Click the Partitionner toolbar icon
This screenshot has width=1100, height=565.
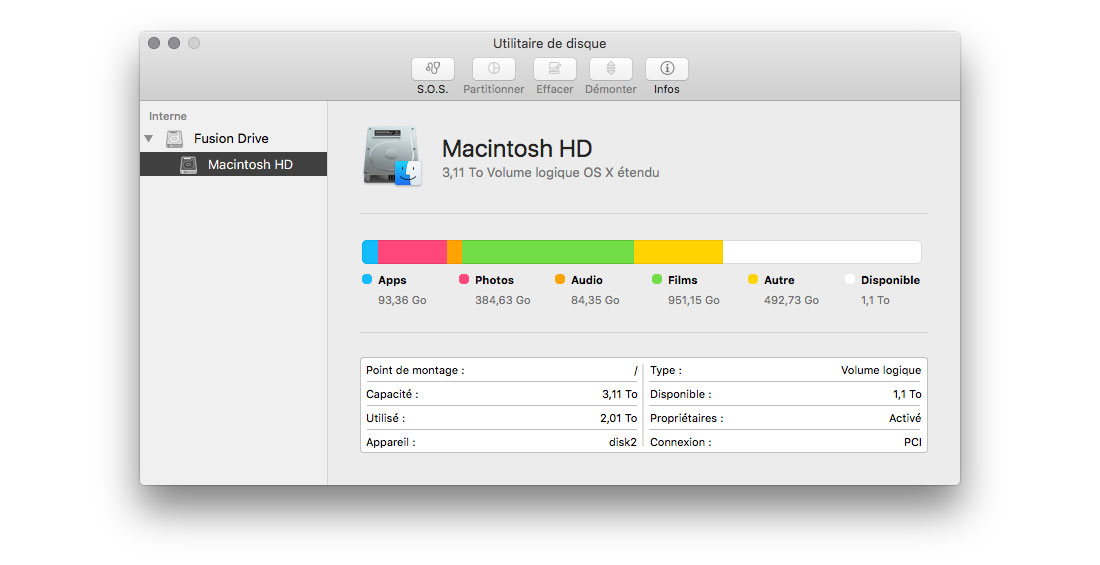click(x=493, y=69)
